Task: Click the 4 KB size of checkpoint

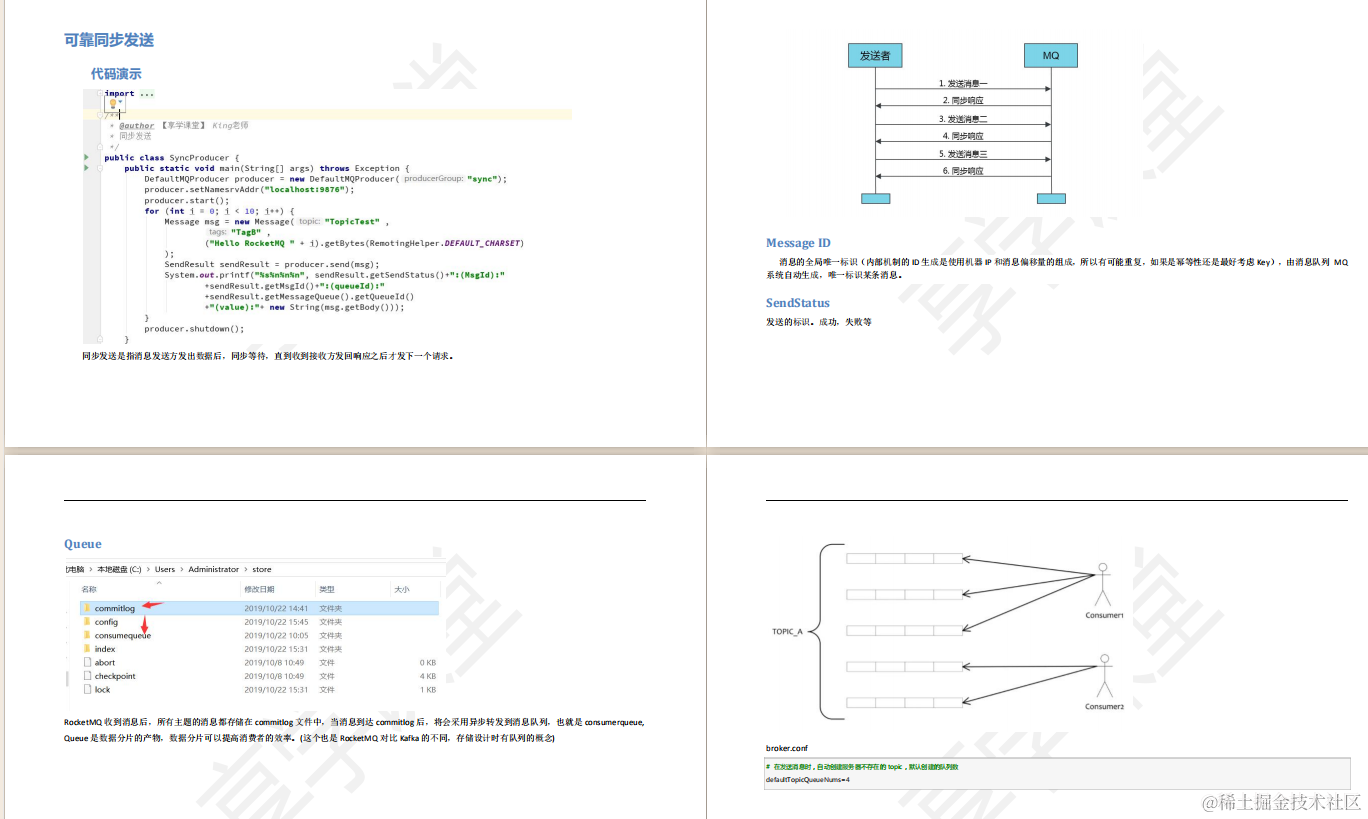Action: click(428, 676)
